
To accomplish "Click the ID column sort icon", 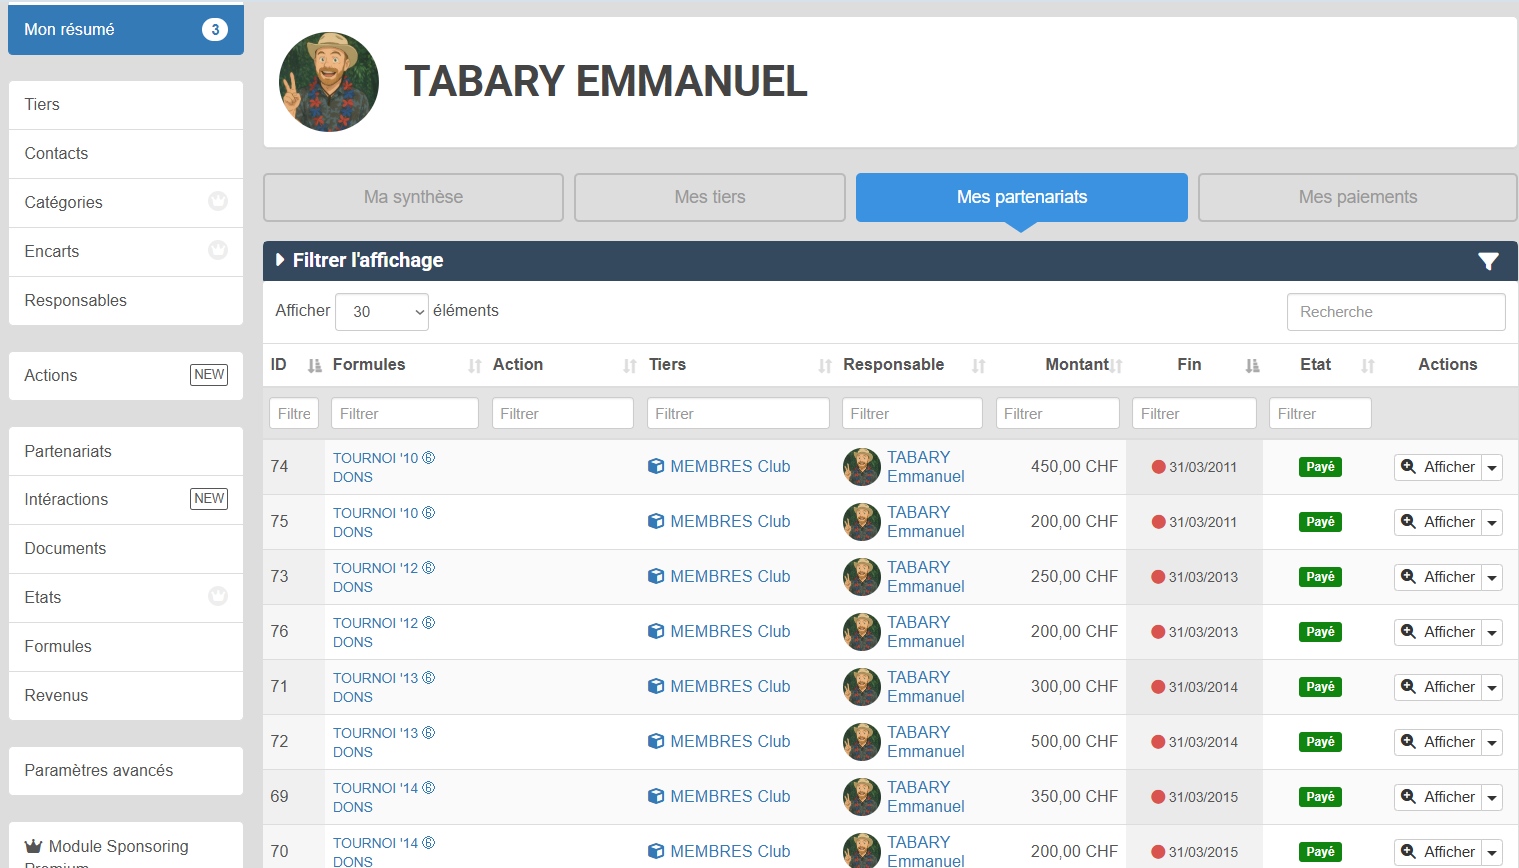I will (x=314, y=366).
